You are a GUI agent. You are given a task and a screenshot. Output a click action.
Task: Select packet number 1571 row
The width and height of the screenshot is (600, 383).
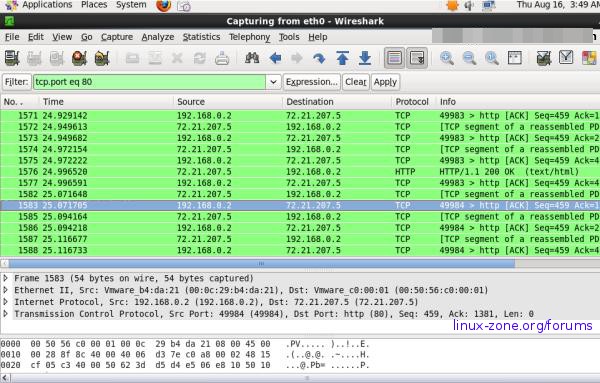tap(300, 116)
